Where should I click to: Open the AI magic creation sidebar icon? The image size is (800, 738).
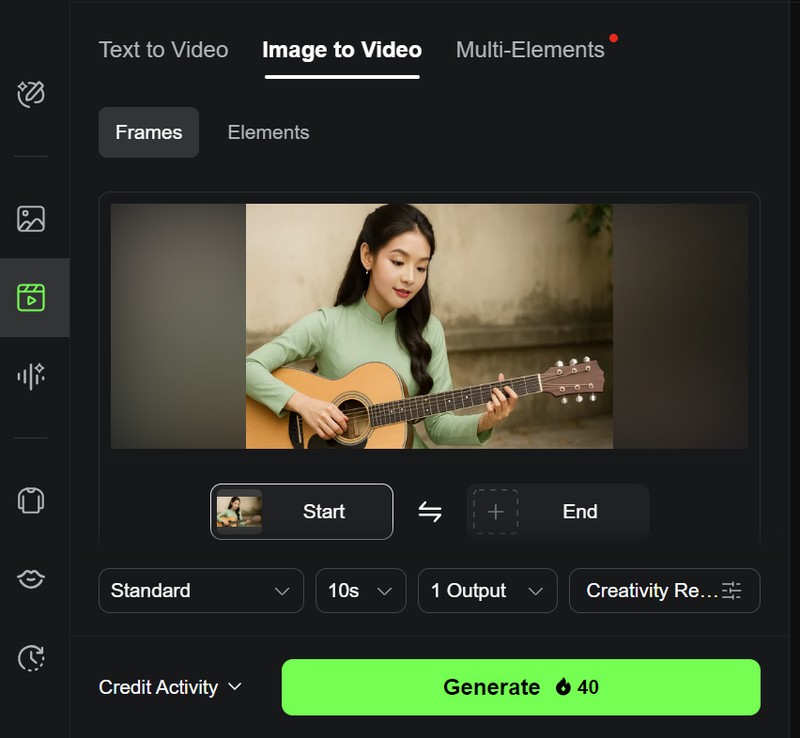pos(31,94)
